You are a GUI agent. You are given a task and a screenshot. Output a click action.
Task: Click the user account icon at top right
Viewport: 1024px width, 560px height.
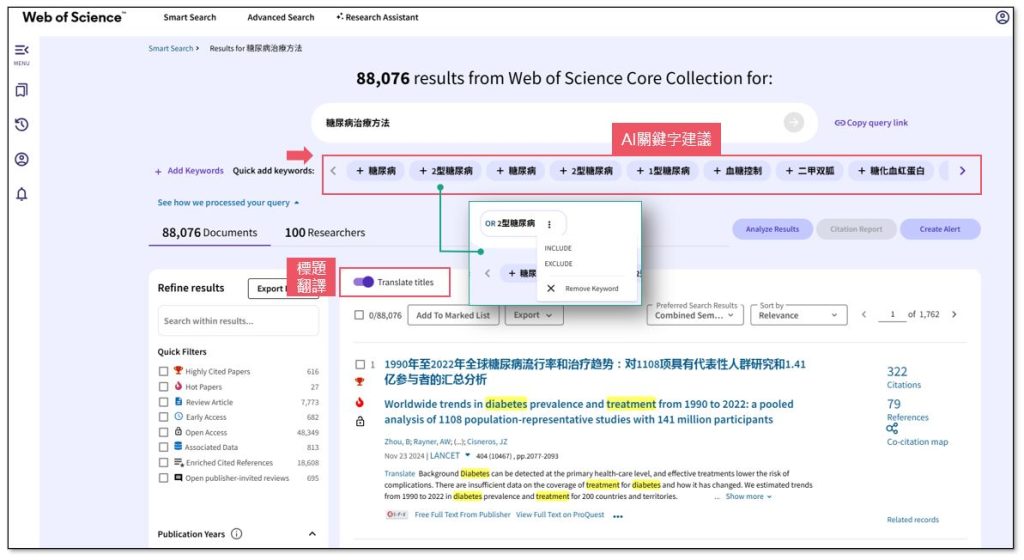tap(1002, 17)
